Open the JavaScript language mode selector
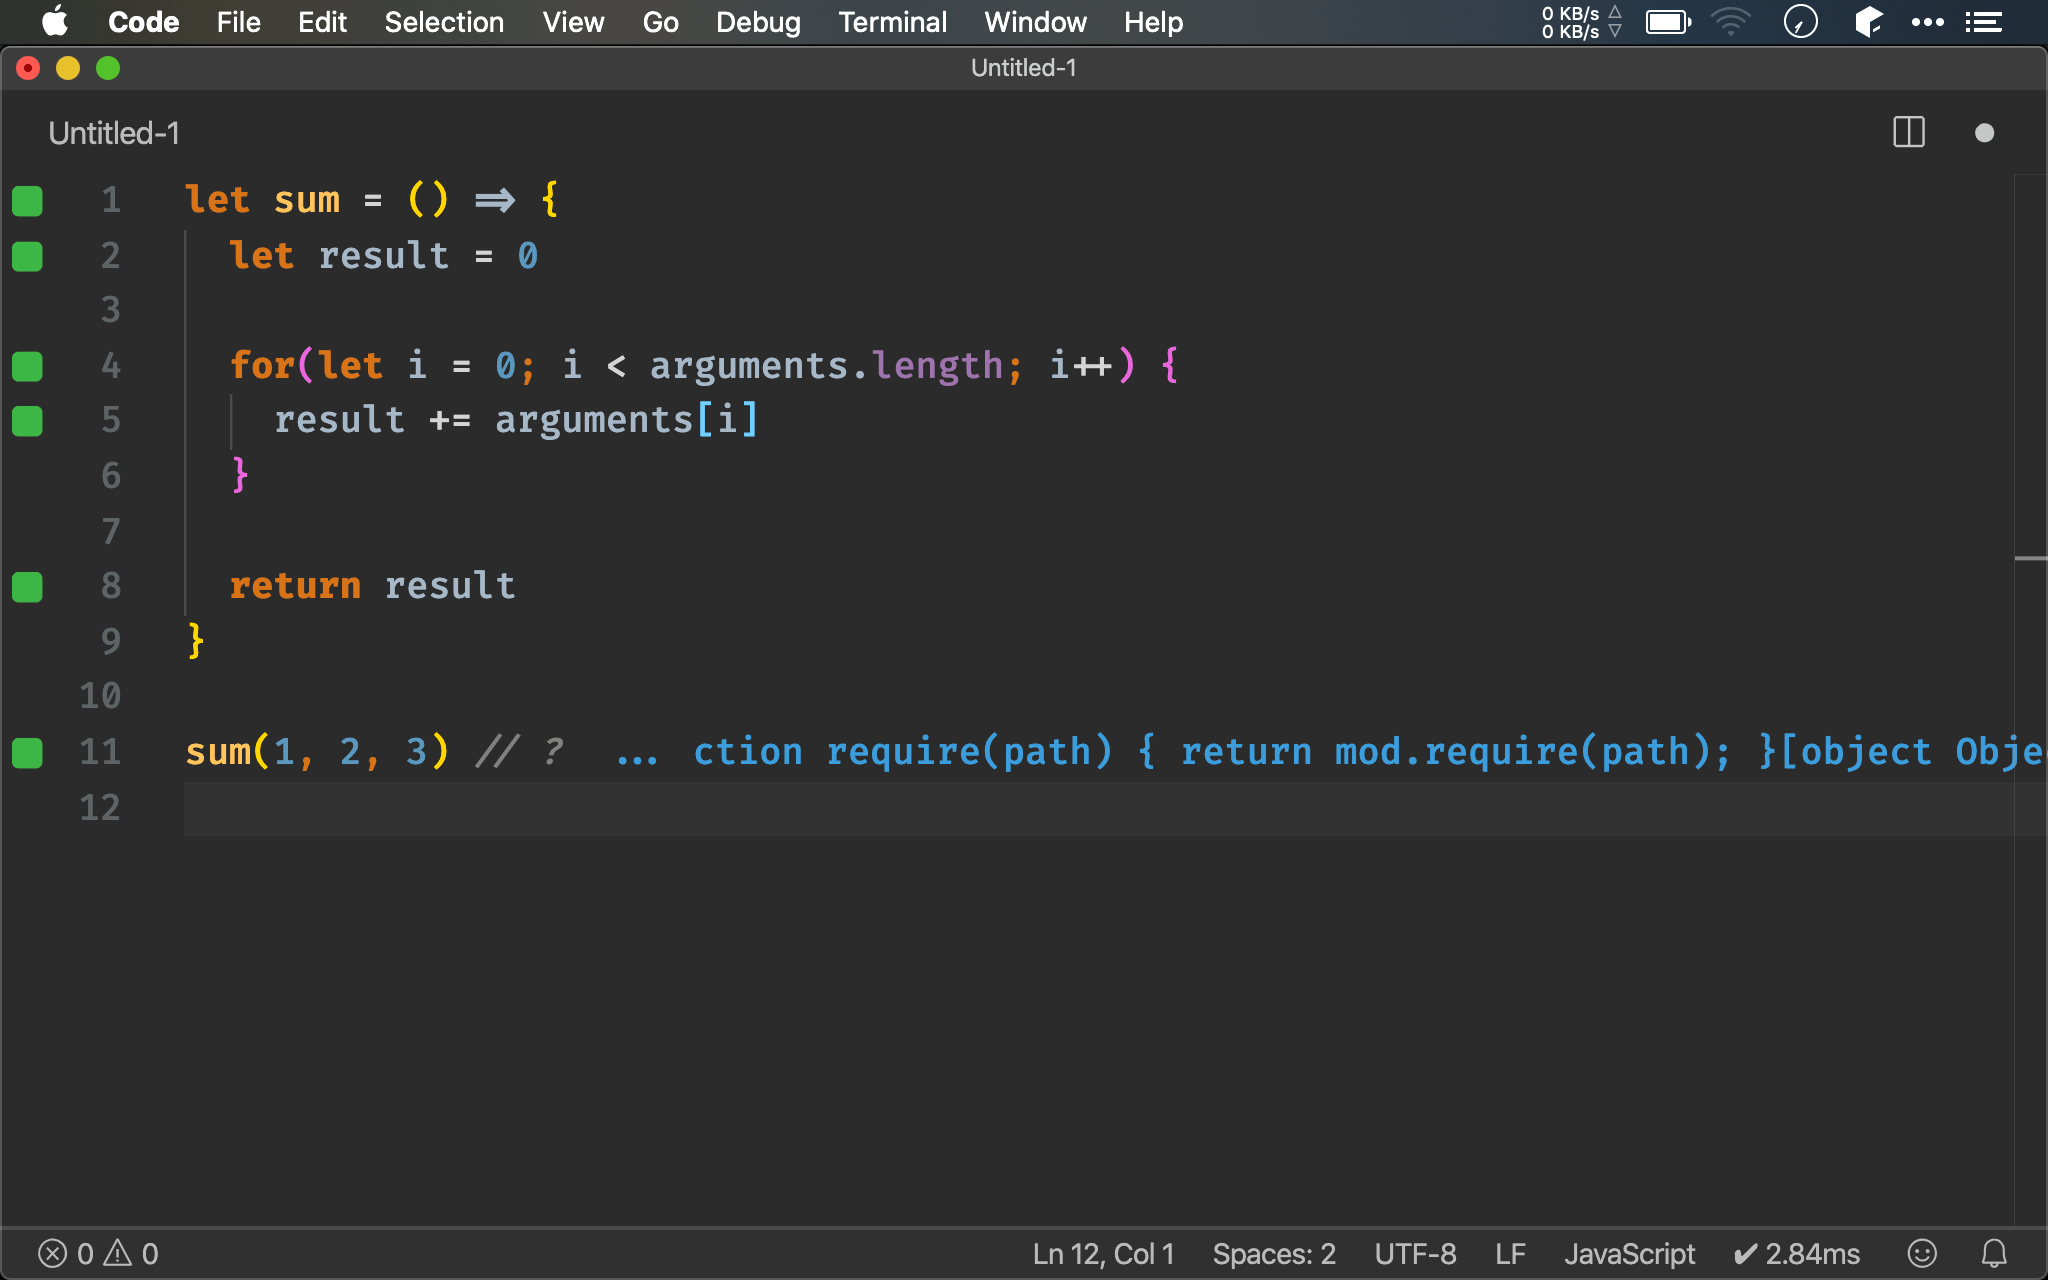 tap(1629, 1253)
